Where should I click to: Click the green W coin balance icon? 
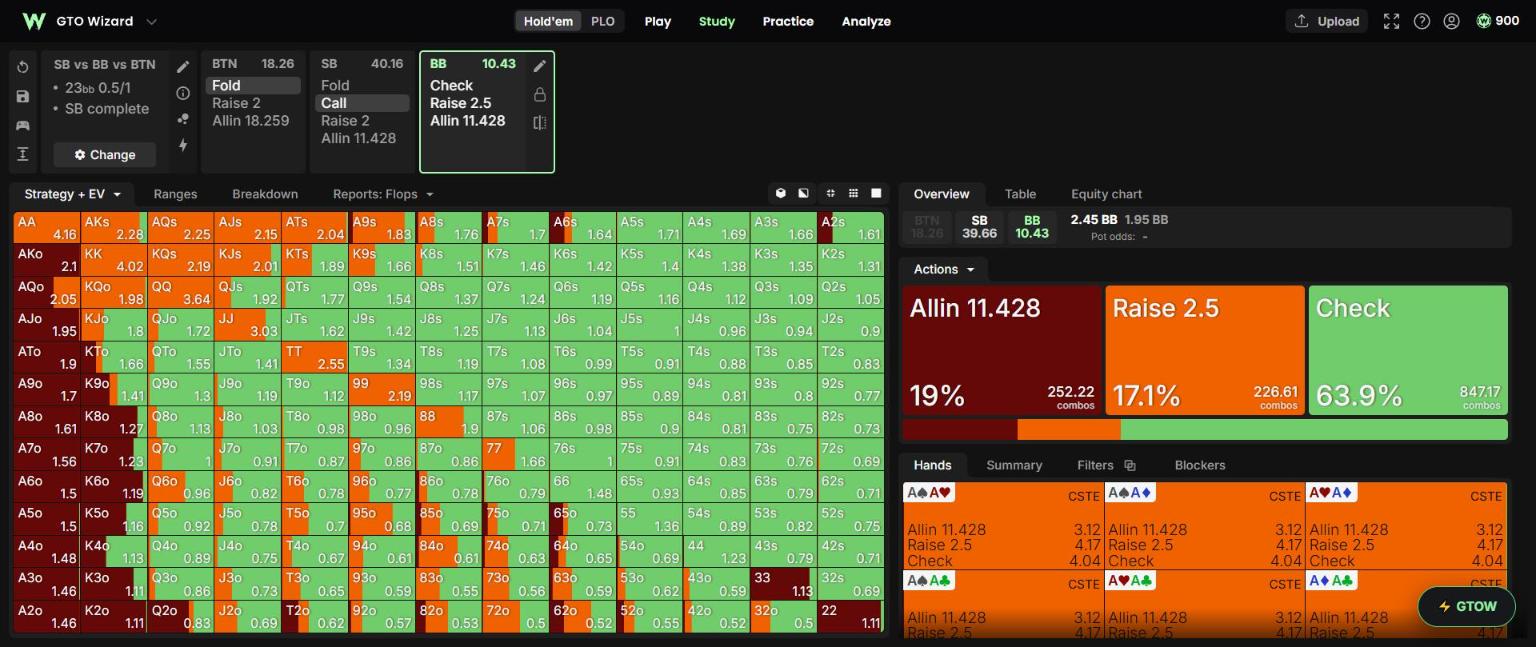pos(1484,21)
